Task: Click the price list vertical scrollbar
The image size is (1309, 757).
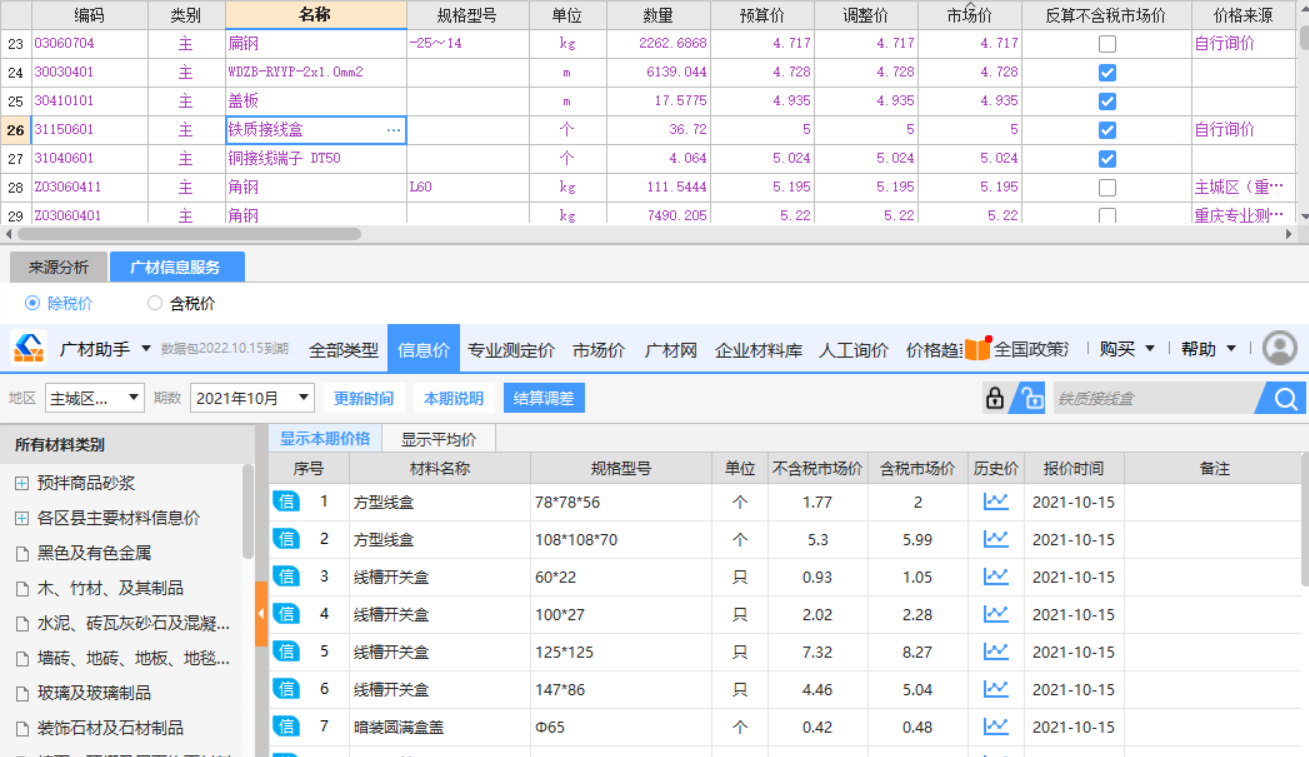Action: point(1304,520)
